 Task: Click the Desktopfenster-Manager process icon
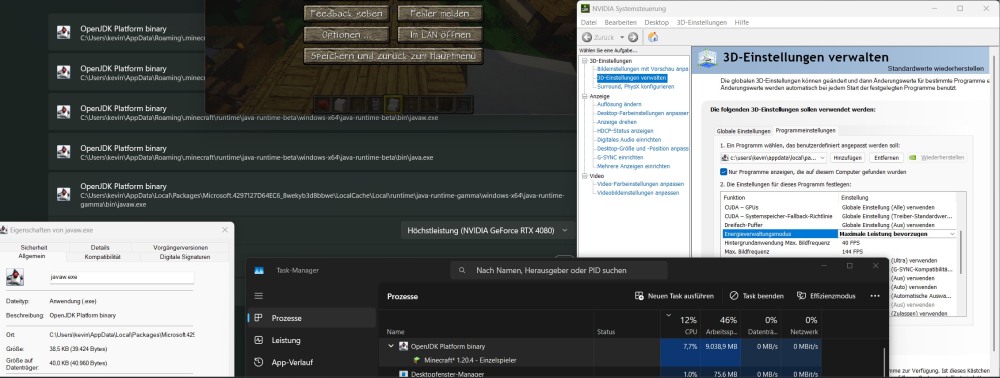point(403,374)
